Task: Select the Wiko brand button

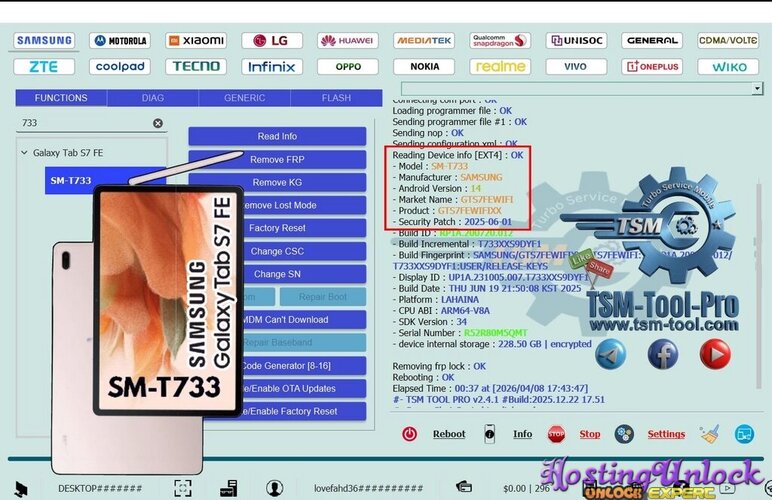Action: [728, 66]
